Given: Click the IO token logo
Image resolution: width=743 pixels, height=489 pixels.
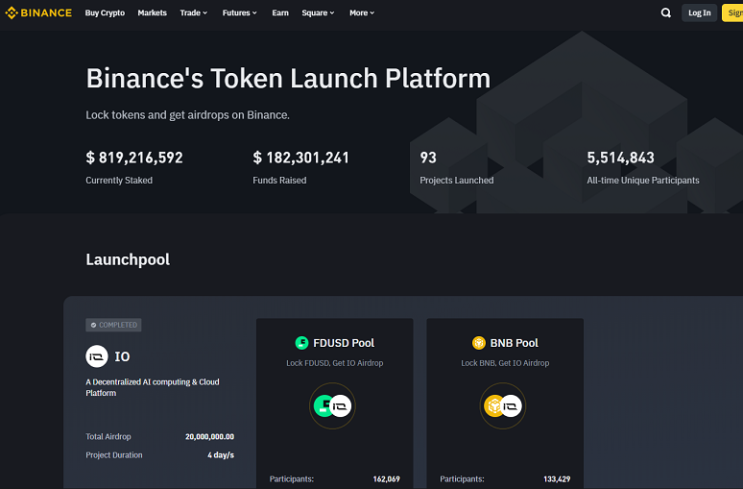Looking at the screenshot, I should [x=97, y=356].
